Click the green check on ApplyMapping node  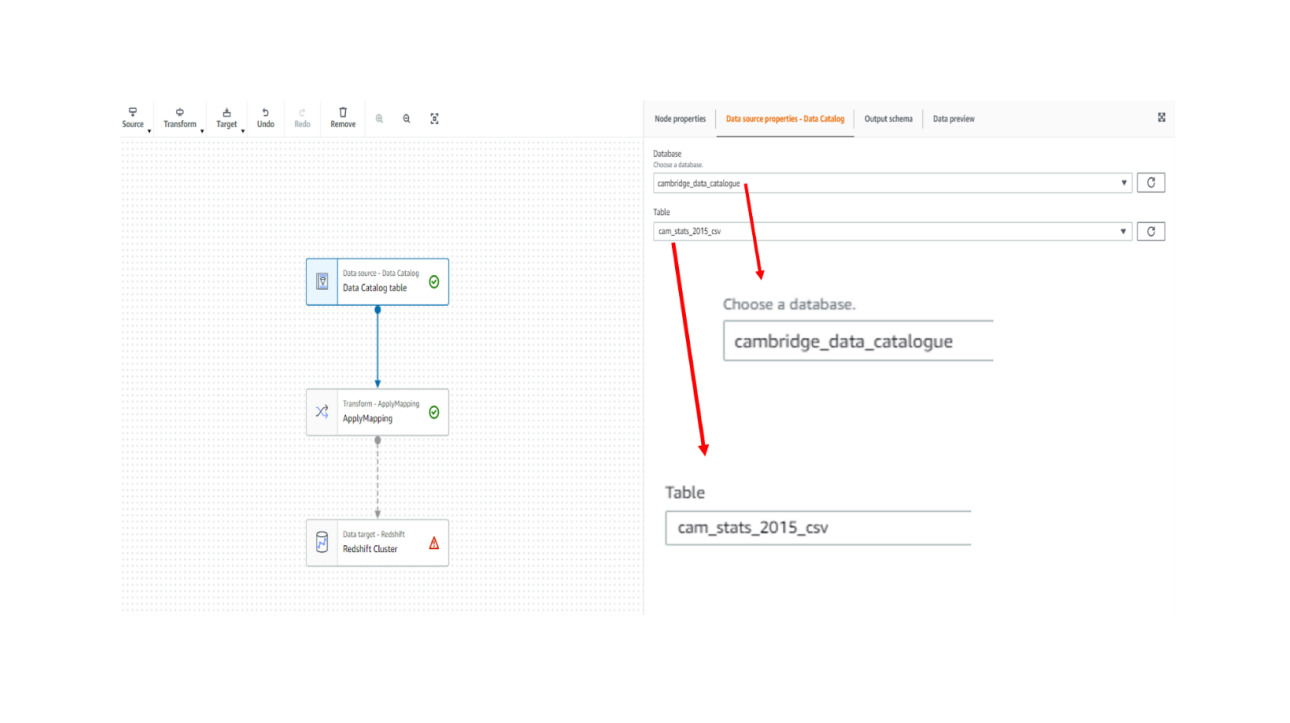tap(434, 412)
